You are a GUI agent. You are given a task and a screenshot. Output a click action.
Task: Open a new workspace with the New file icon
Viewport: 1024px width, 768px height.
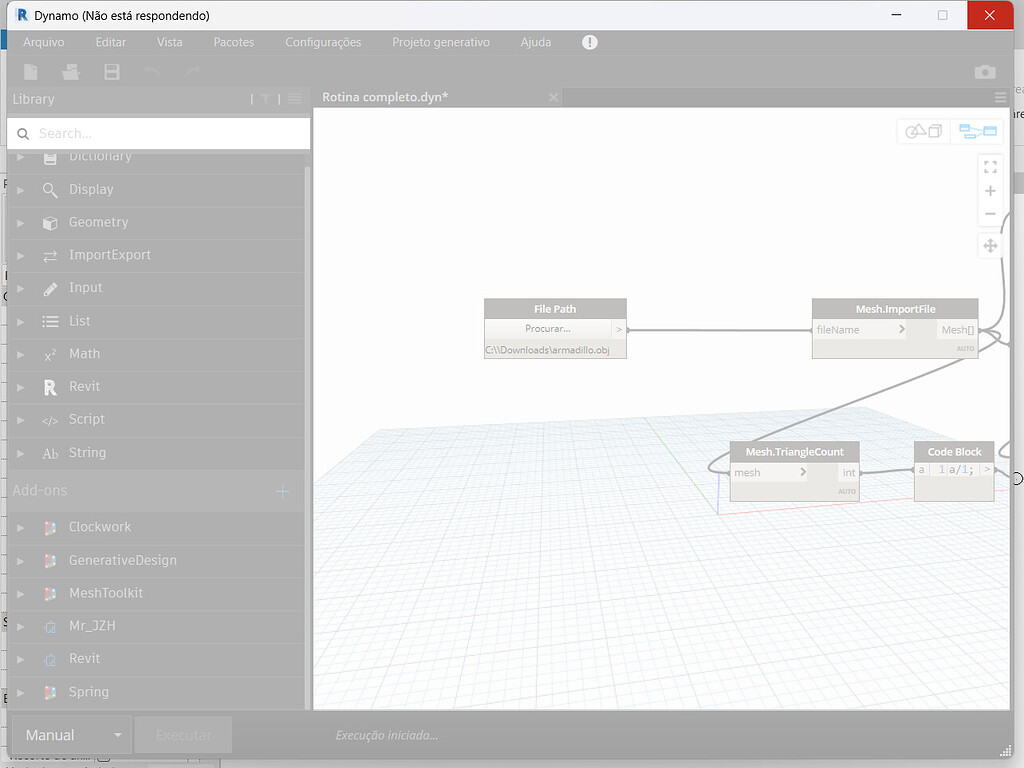coord(30,71)
